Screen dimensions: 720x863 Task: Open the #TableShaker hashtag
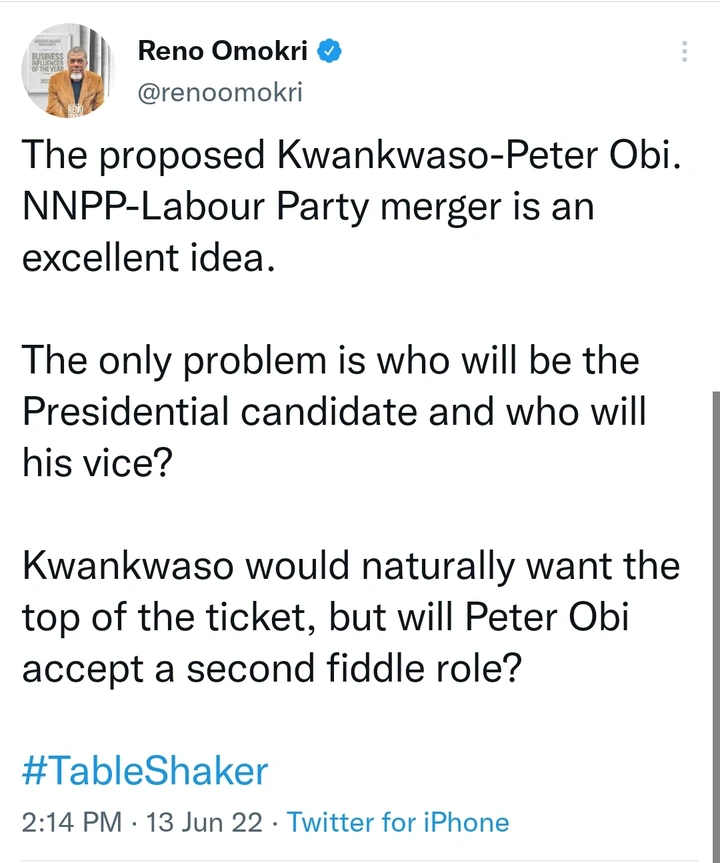[x=145, y=771]
